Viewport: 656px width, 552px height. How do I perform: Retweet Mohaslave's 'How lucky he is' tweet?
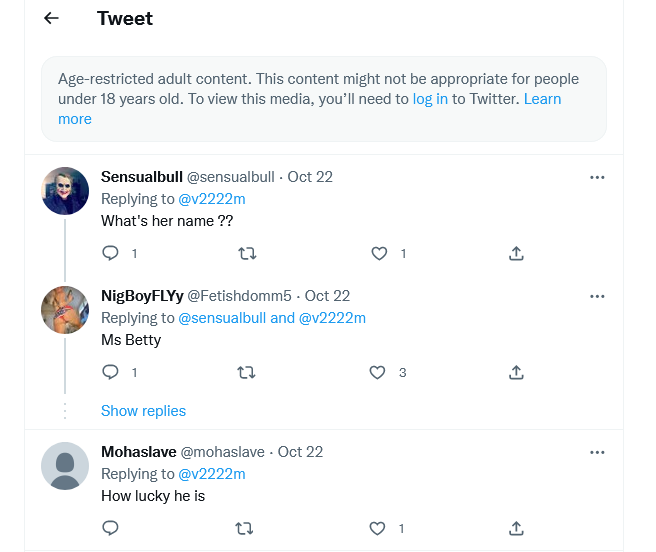click(x=244, y=528)
